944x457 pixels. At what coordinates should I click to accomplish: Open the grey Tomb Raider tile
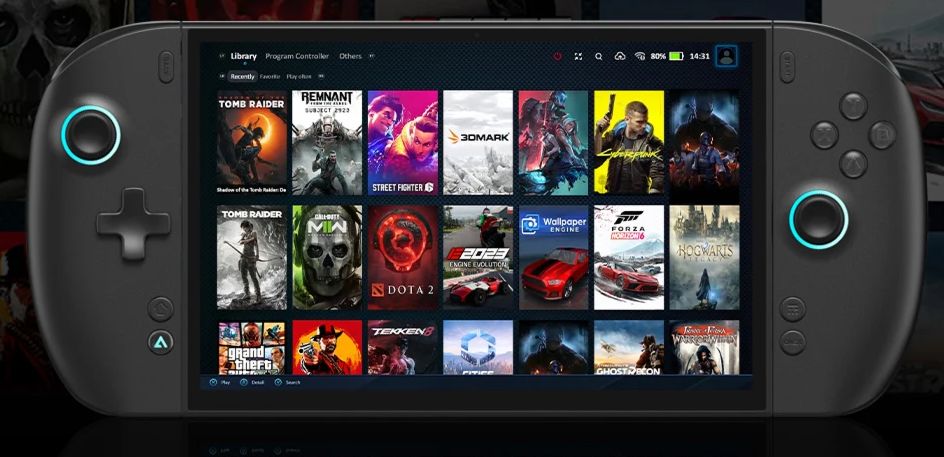252,257
